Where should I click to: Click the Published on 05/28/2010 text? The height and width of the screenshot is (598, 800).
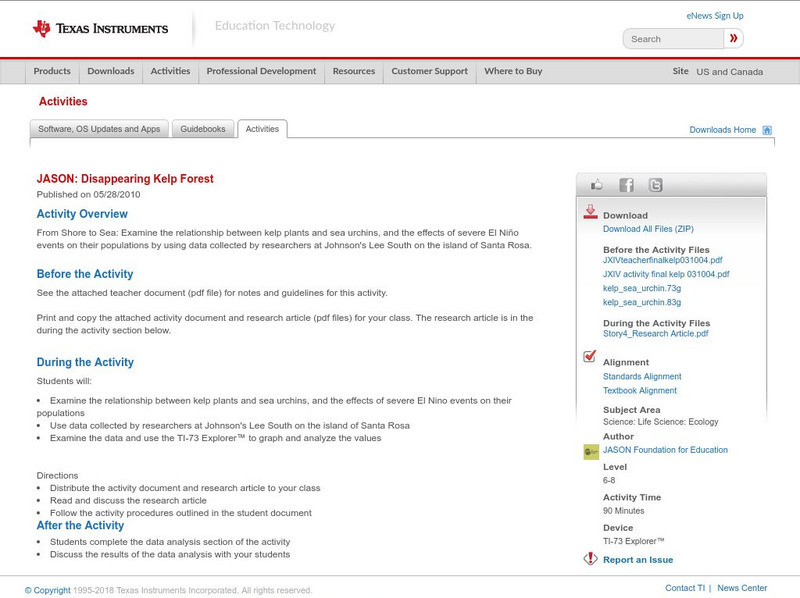tap(88, 194)
